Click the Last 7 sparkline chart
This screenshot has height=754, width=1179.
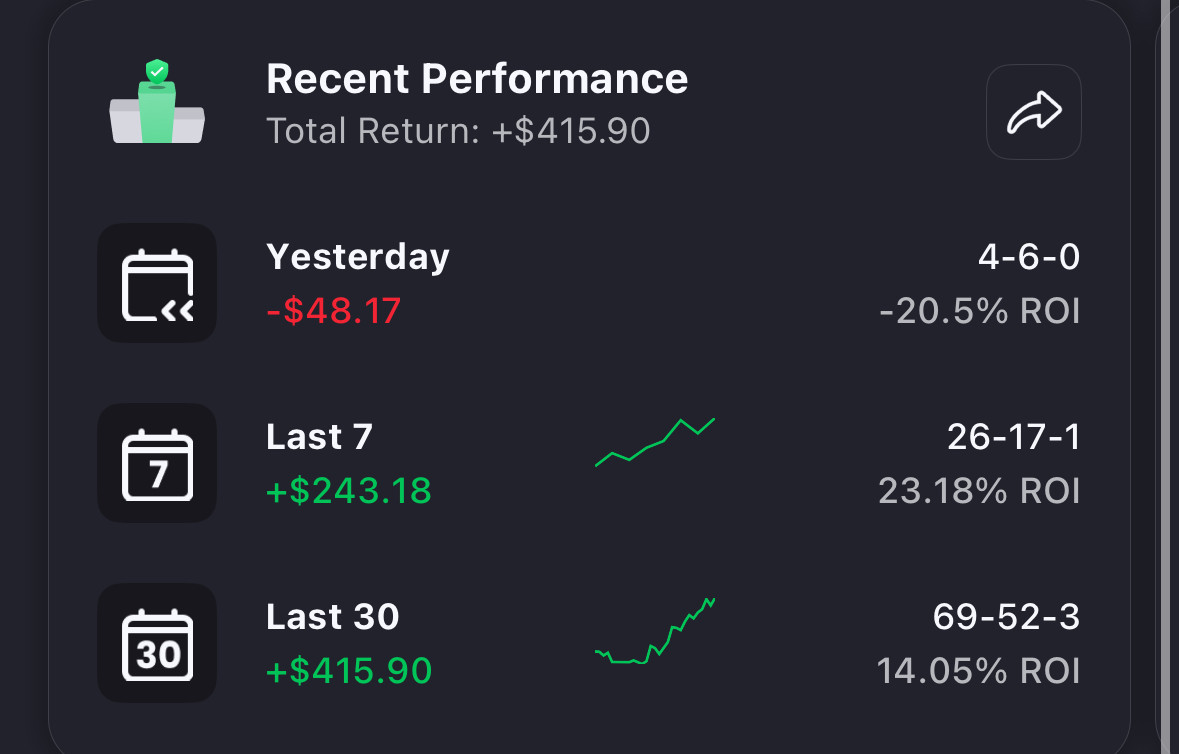click(655, 442)
